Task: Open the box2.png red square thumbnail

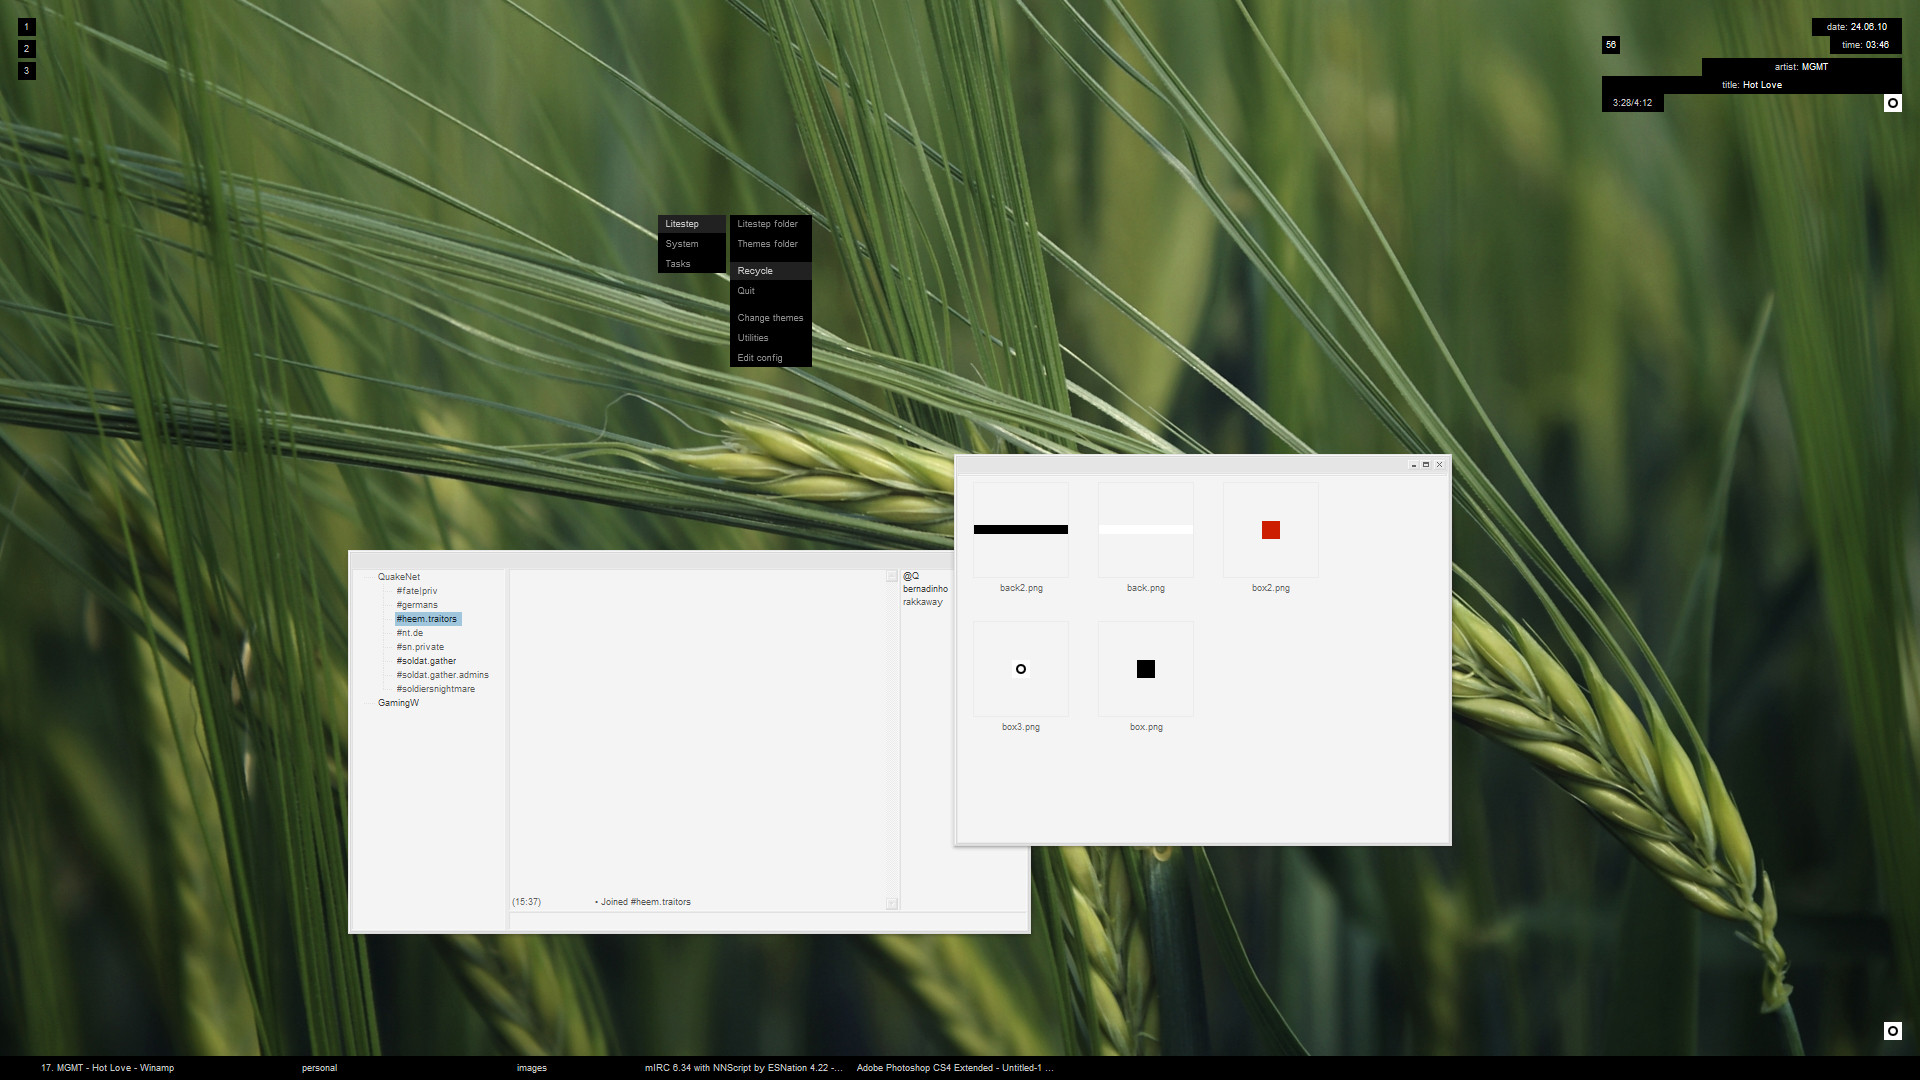Action: 1270,530
